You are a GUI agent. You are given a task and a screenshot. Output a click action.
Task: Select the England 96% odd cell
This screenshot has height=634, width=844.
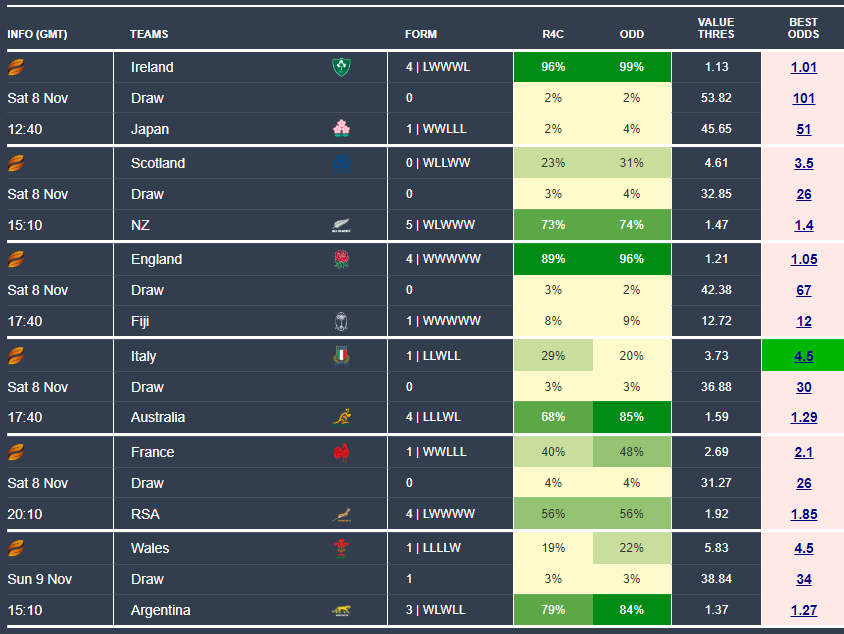pyautogui.click(x=631, y=259)
